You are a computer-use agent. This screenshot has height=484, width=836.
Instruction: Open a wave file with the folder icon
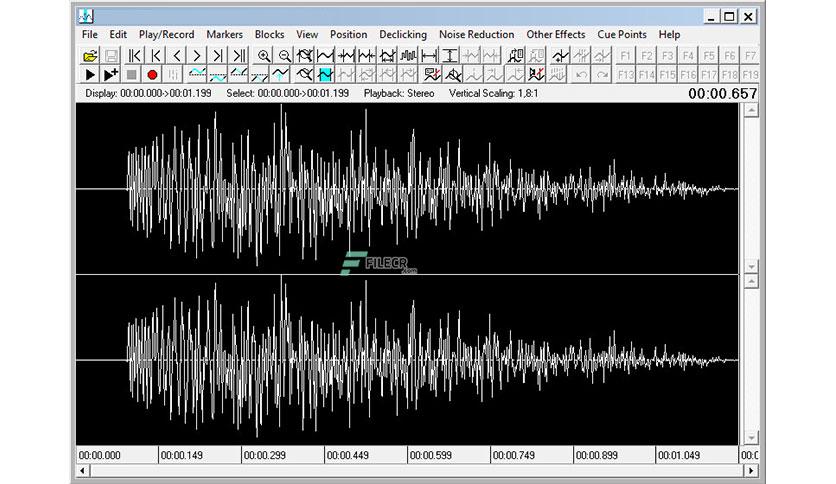[90, 55]
